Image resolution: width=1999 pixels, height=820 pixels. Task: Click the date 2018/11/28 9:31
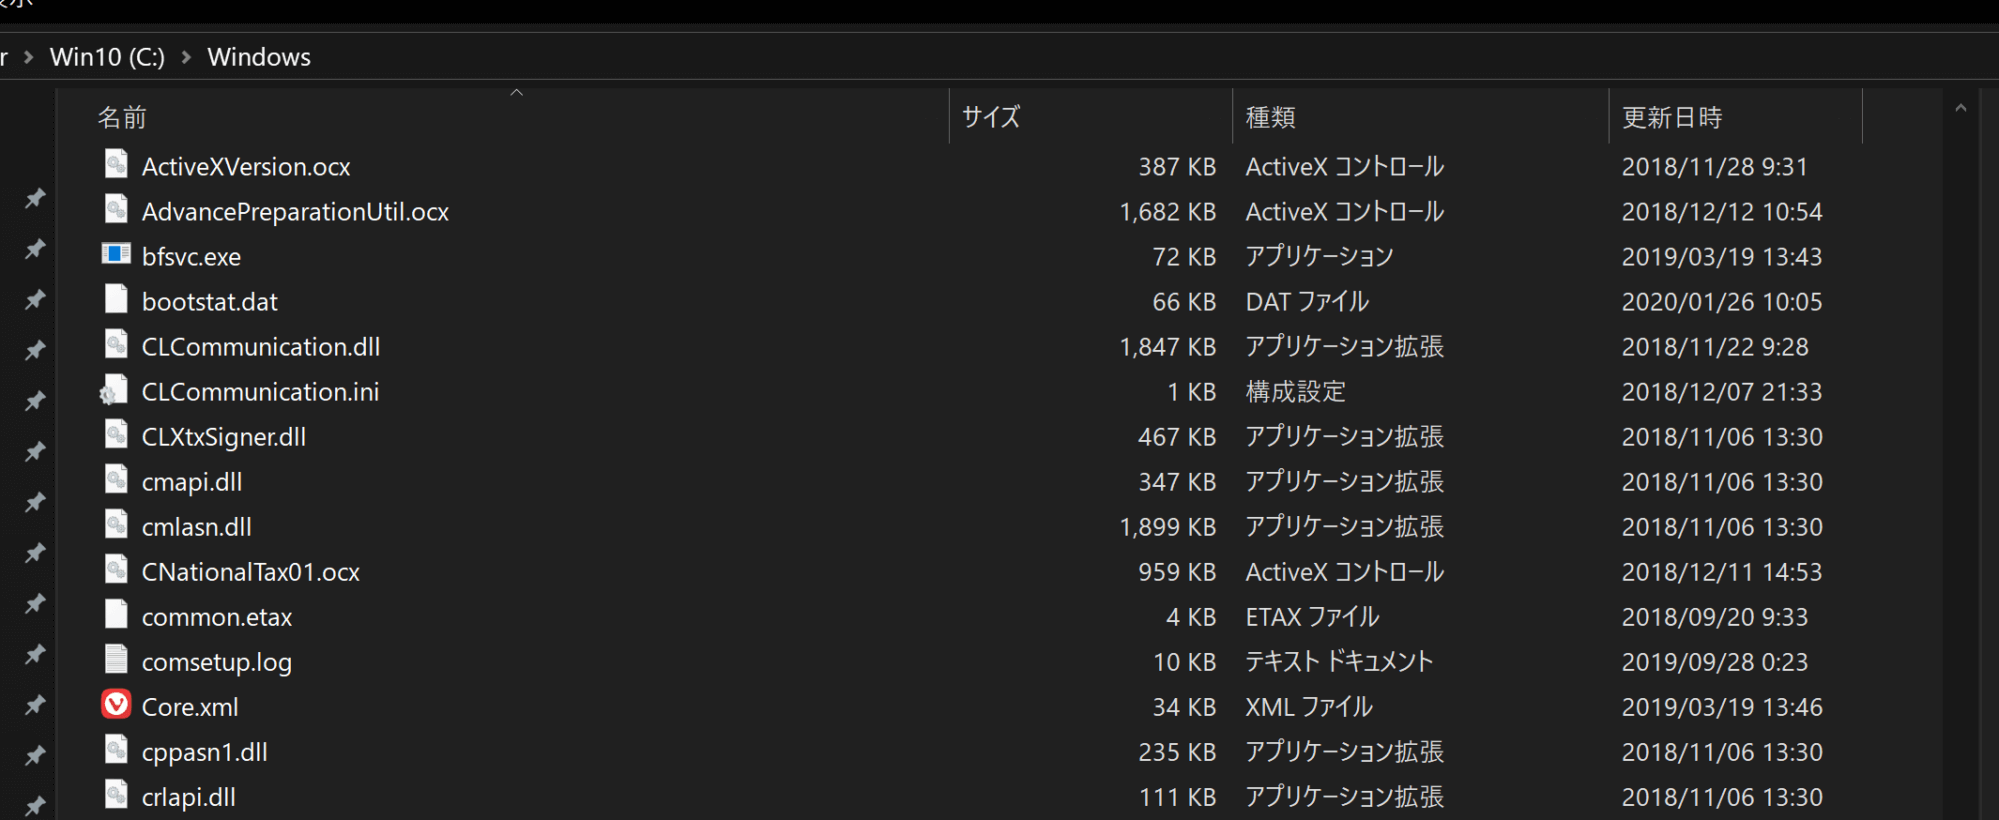click(1714, 167)
